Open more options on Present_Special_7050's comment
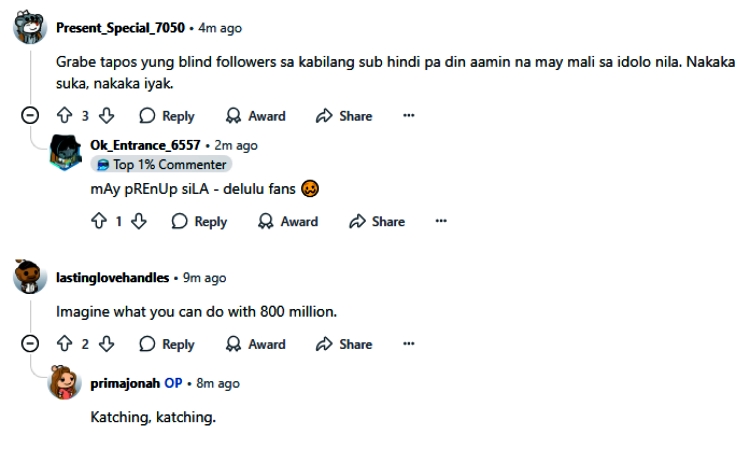Image resolution: width=750 pixels, height=449 pixels. point(408,116)
